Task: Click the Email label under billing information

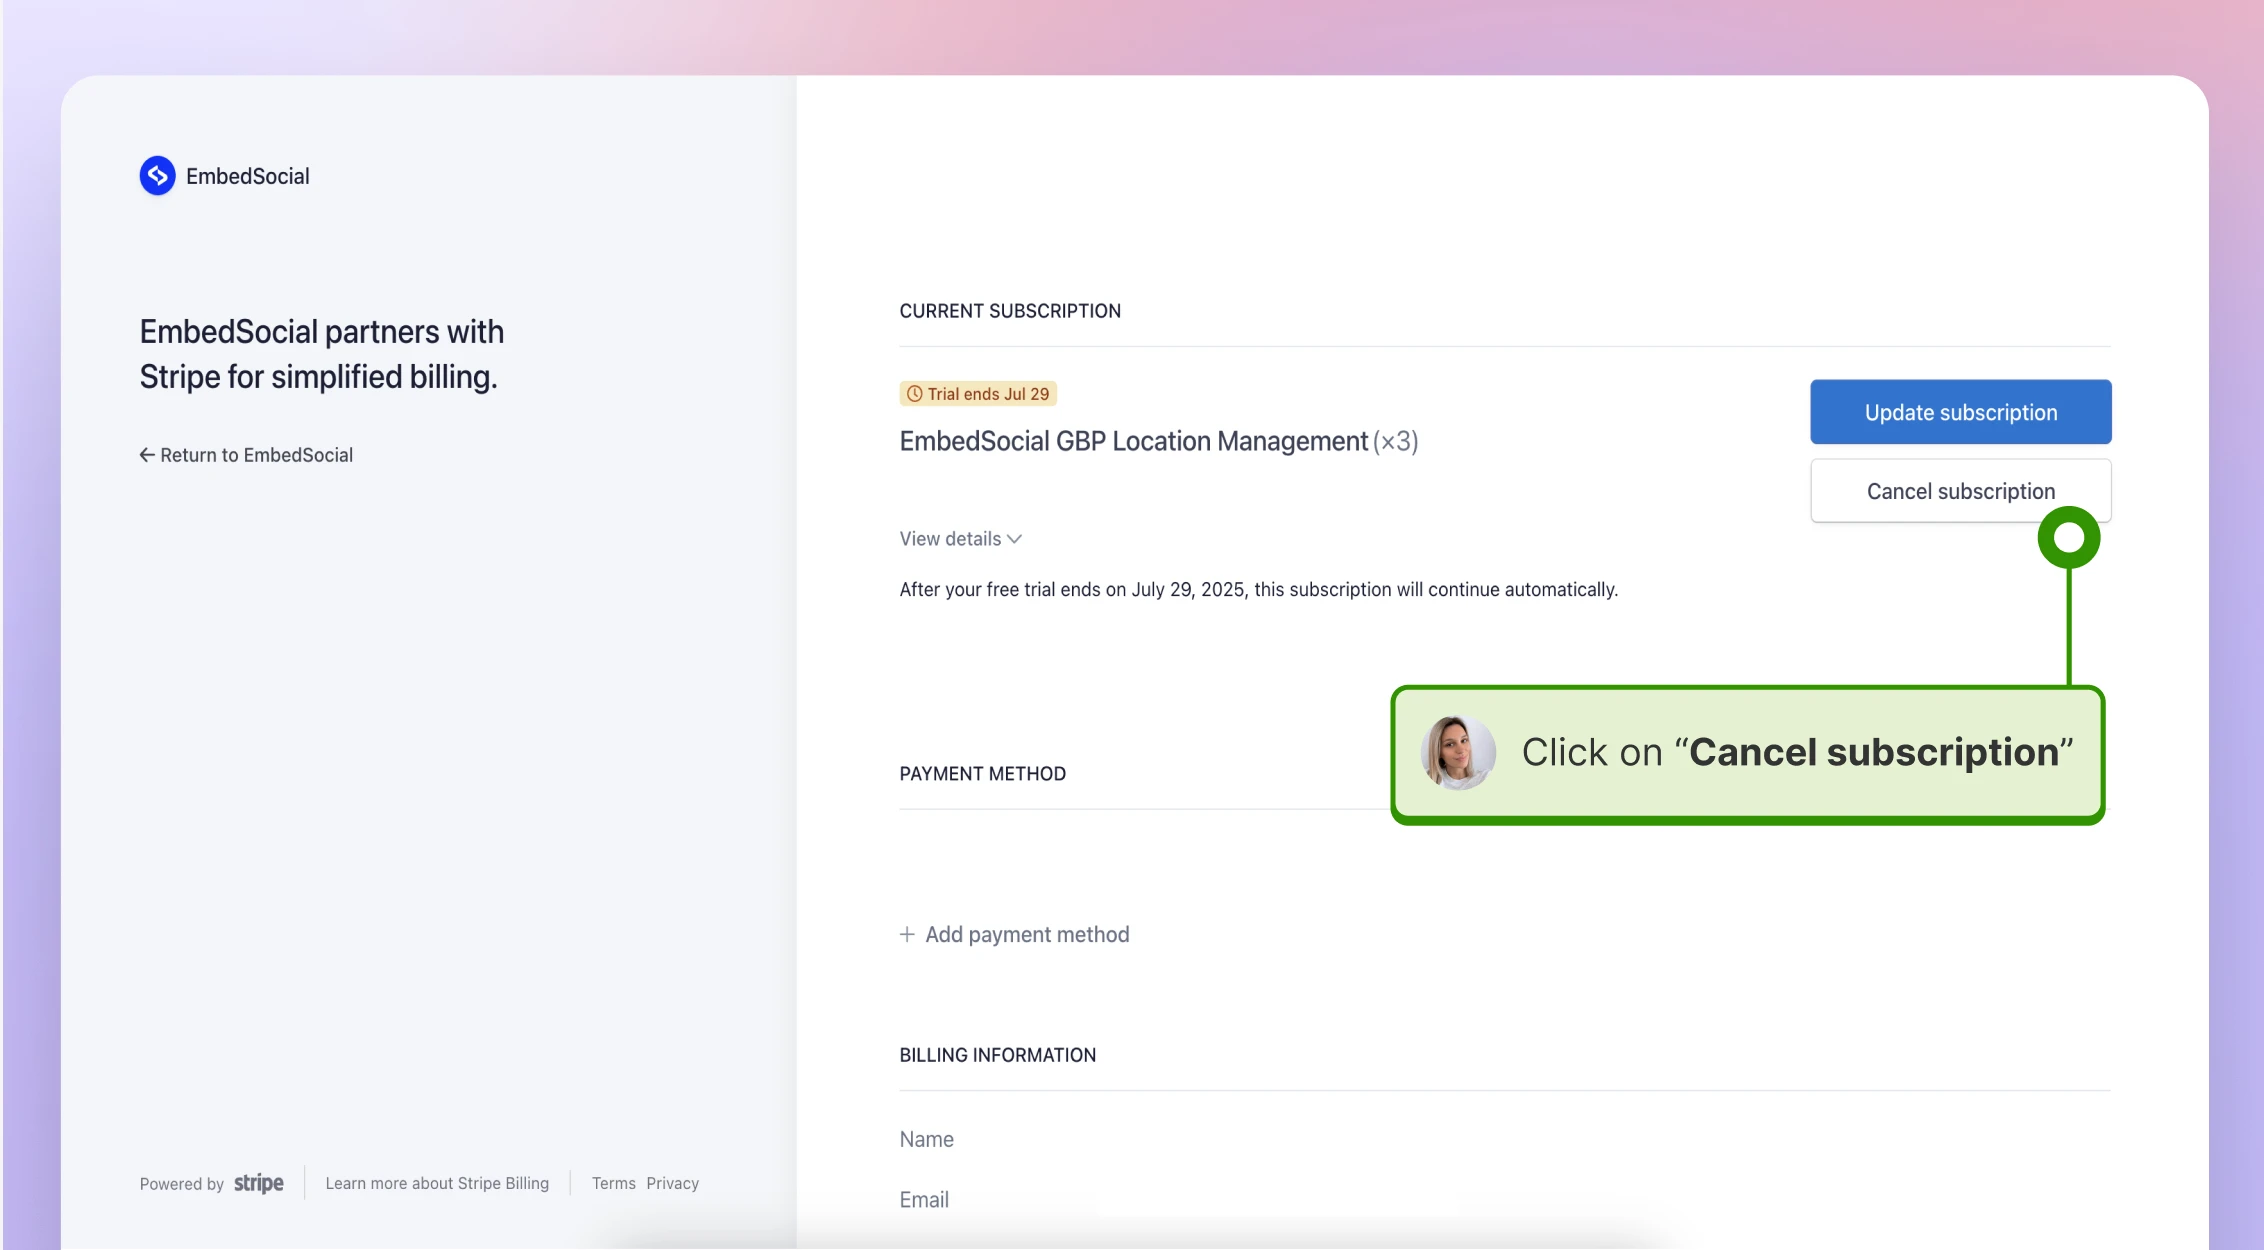Action: [924, 1199]
